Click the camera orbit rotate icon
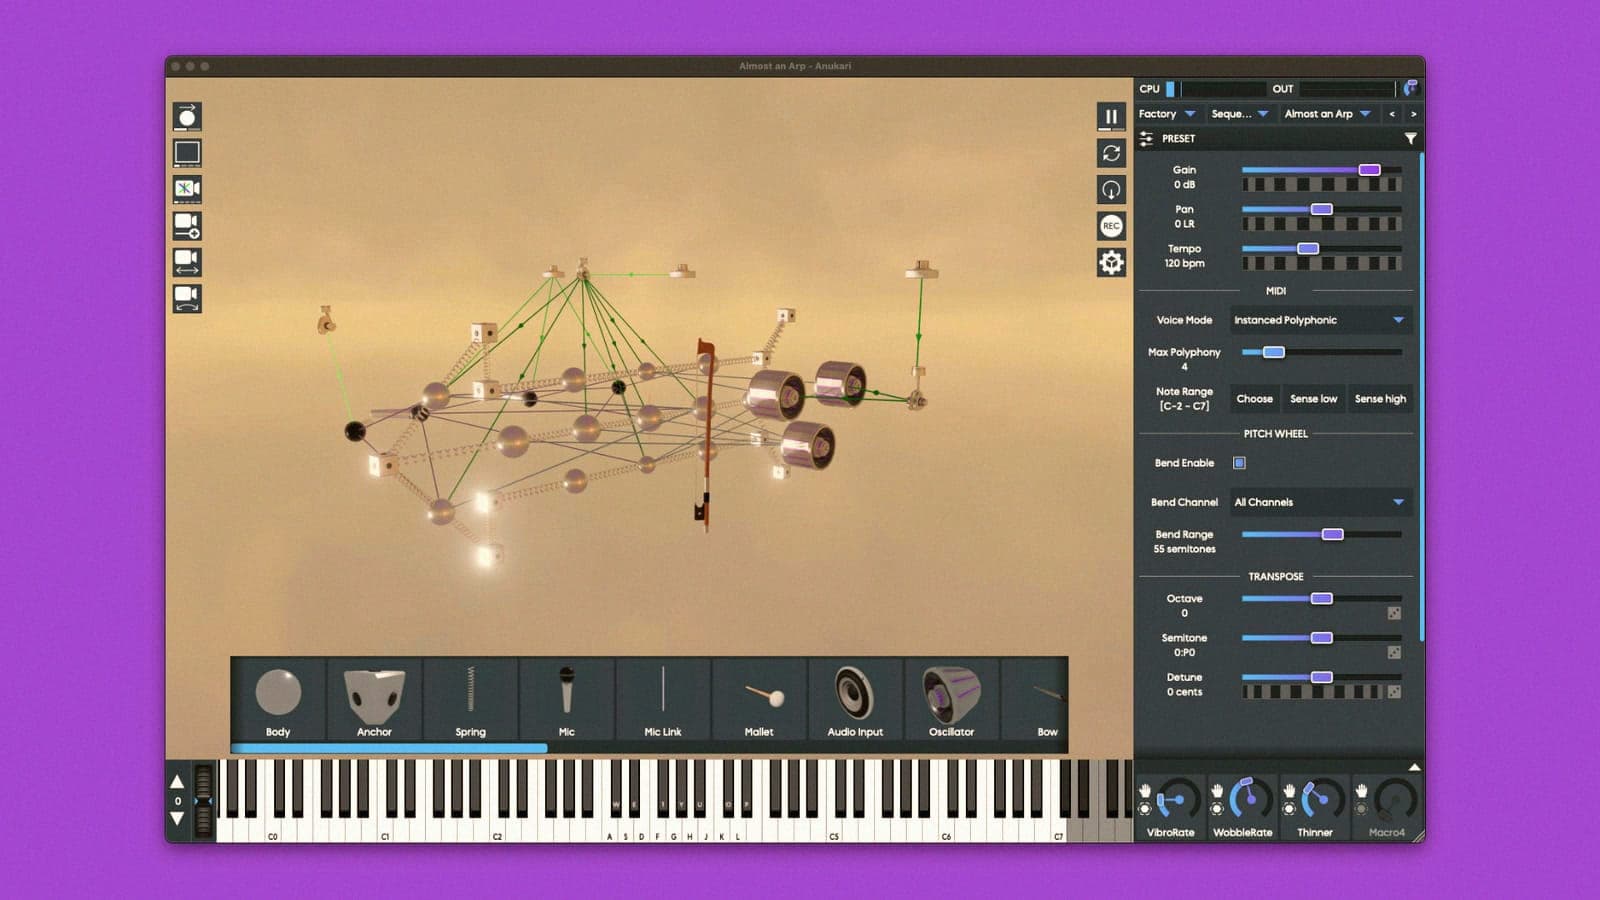 [187, 298]
